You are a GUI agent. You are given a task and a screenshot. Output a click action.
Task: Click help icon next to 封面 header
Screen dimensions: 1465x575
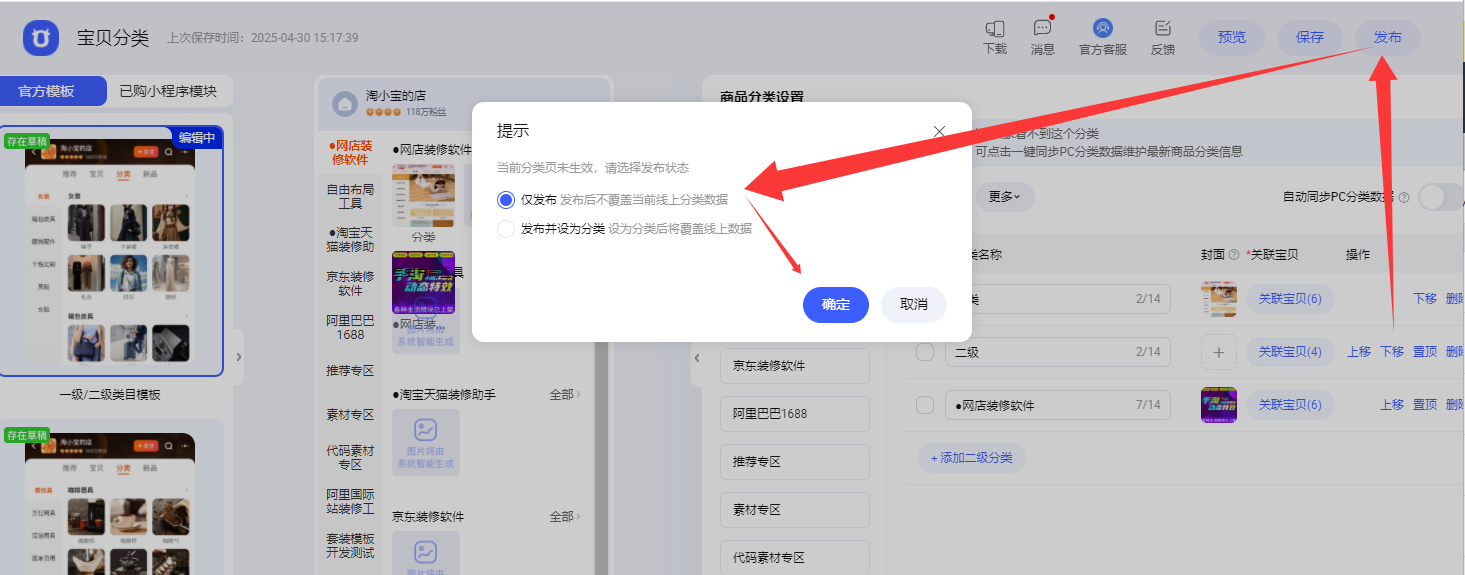point(1234,255)
